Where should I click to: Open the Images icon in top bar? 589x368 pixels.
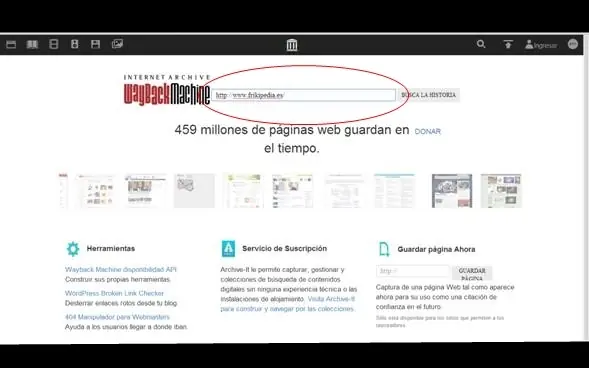(x=117, y=44)
